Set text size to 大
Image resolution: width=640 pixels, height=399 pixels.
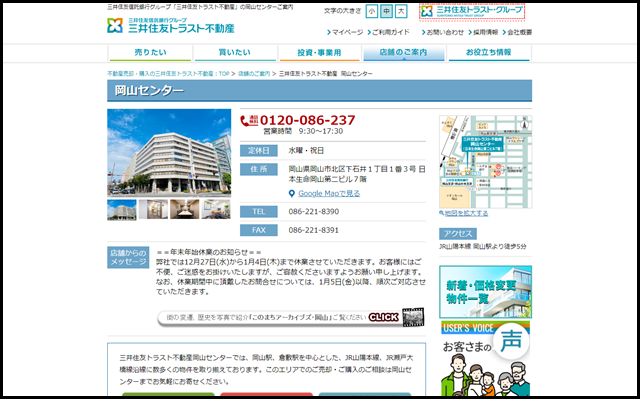(x=401, y=11)
